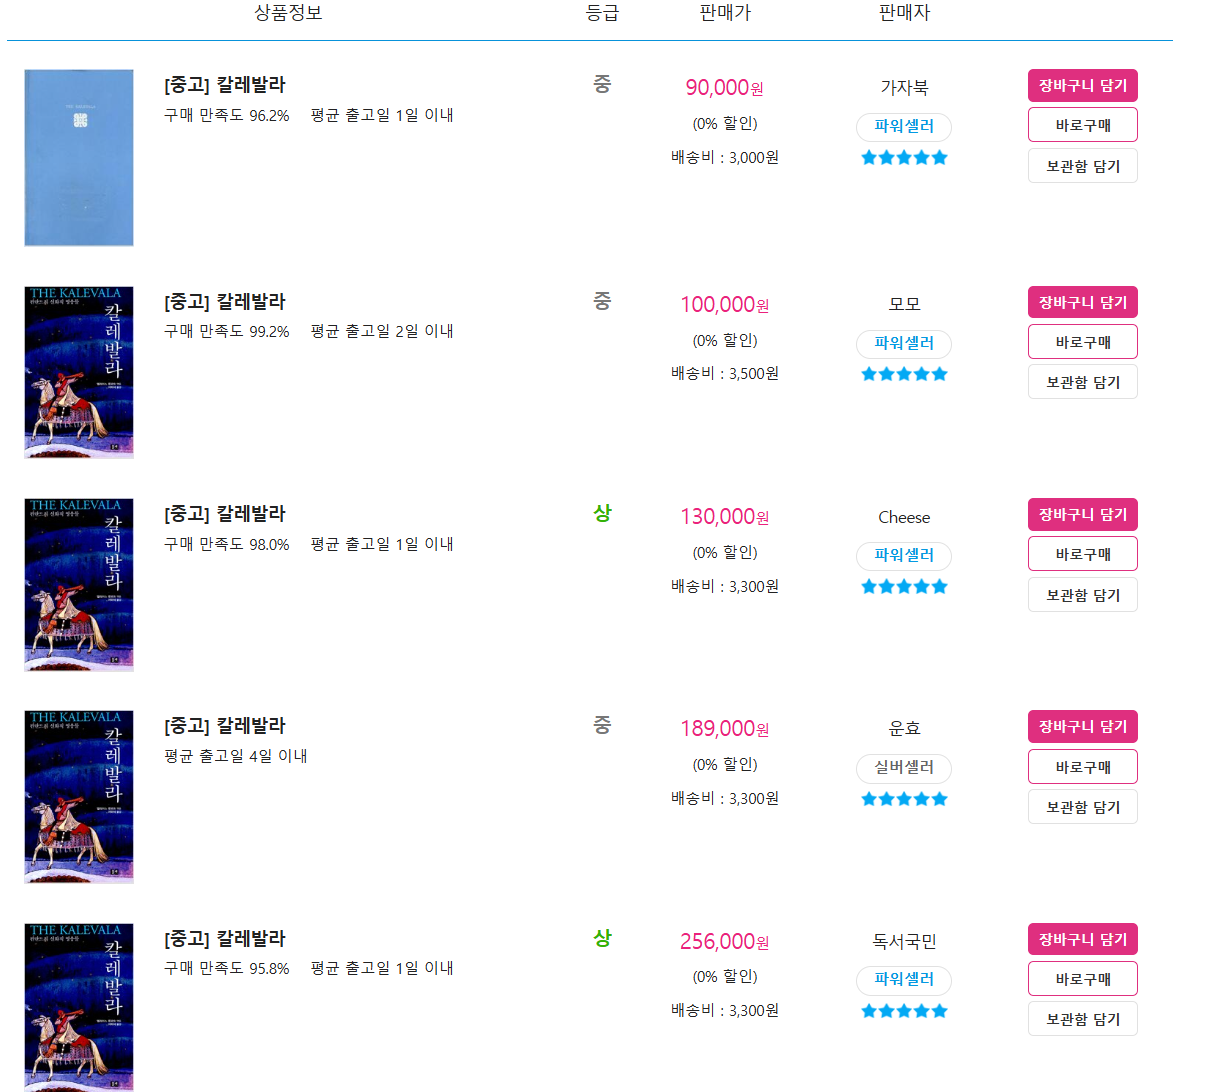Add the 90,000원 book to cart
The height and width of the screenshot is (1092, 1207).
point(1083,86)
